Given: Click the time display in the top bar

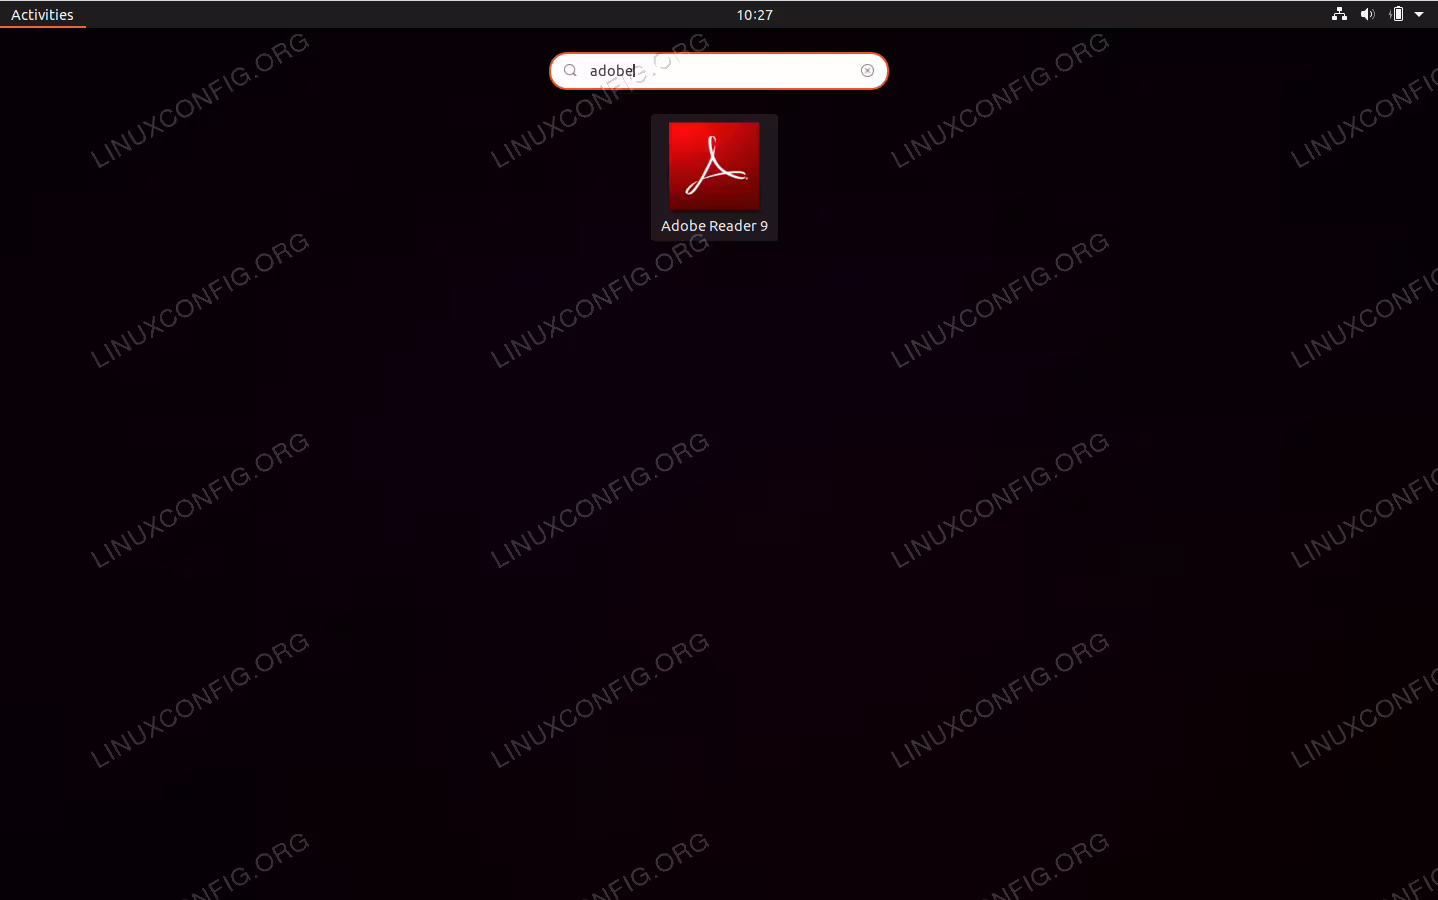Looking at the screenshot, I should point(754,15).
